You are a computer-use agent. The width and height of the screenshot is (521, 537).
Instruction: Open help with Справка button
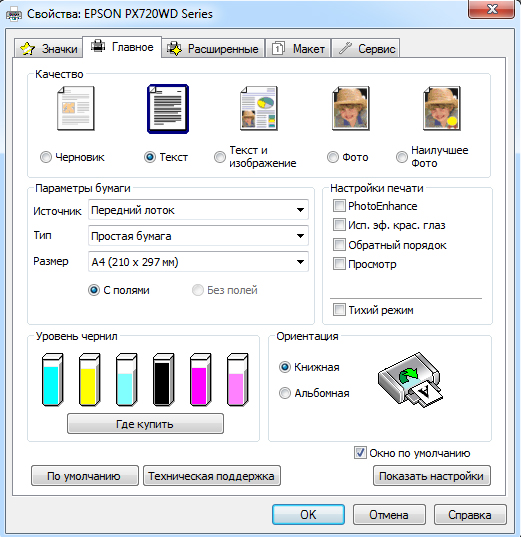470,514
